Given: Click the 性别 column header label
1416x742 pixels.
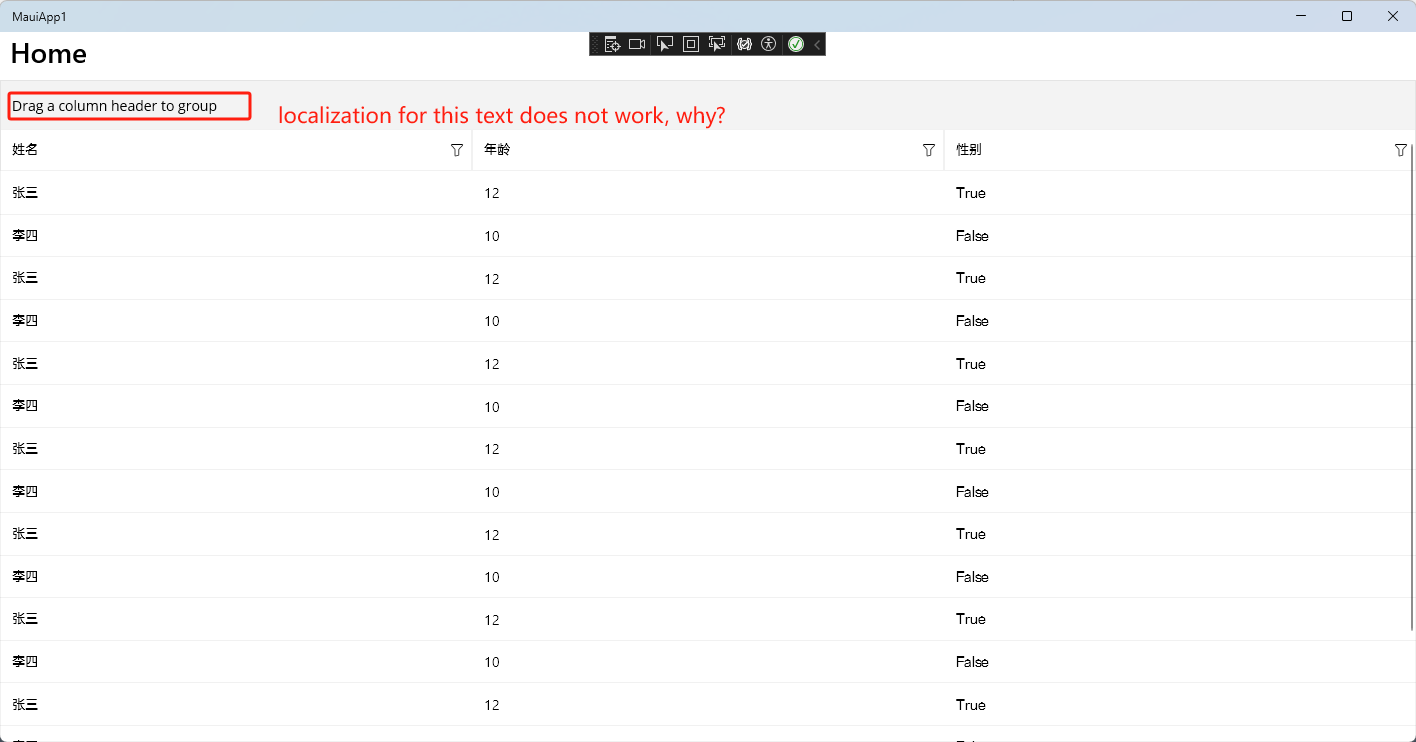Looking at the screenshot, I should click(x=969, y=150).
